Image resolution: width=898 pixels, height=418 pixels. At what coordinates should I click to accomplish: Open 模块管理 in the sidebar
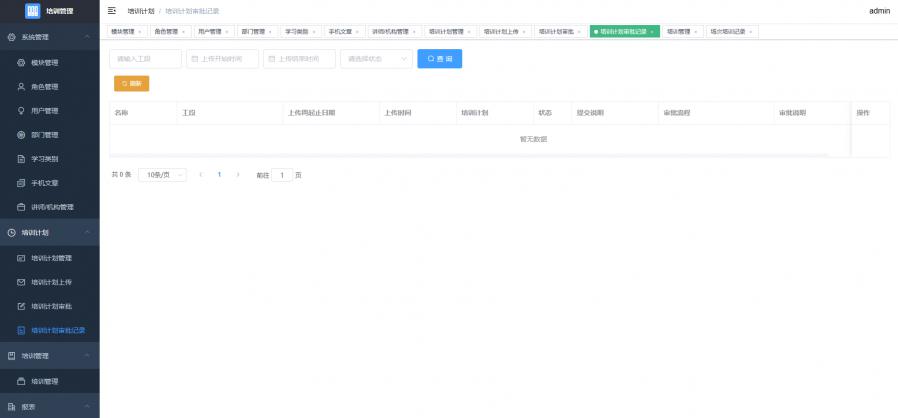pyautogui.click(x=45, y=62)
